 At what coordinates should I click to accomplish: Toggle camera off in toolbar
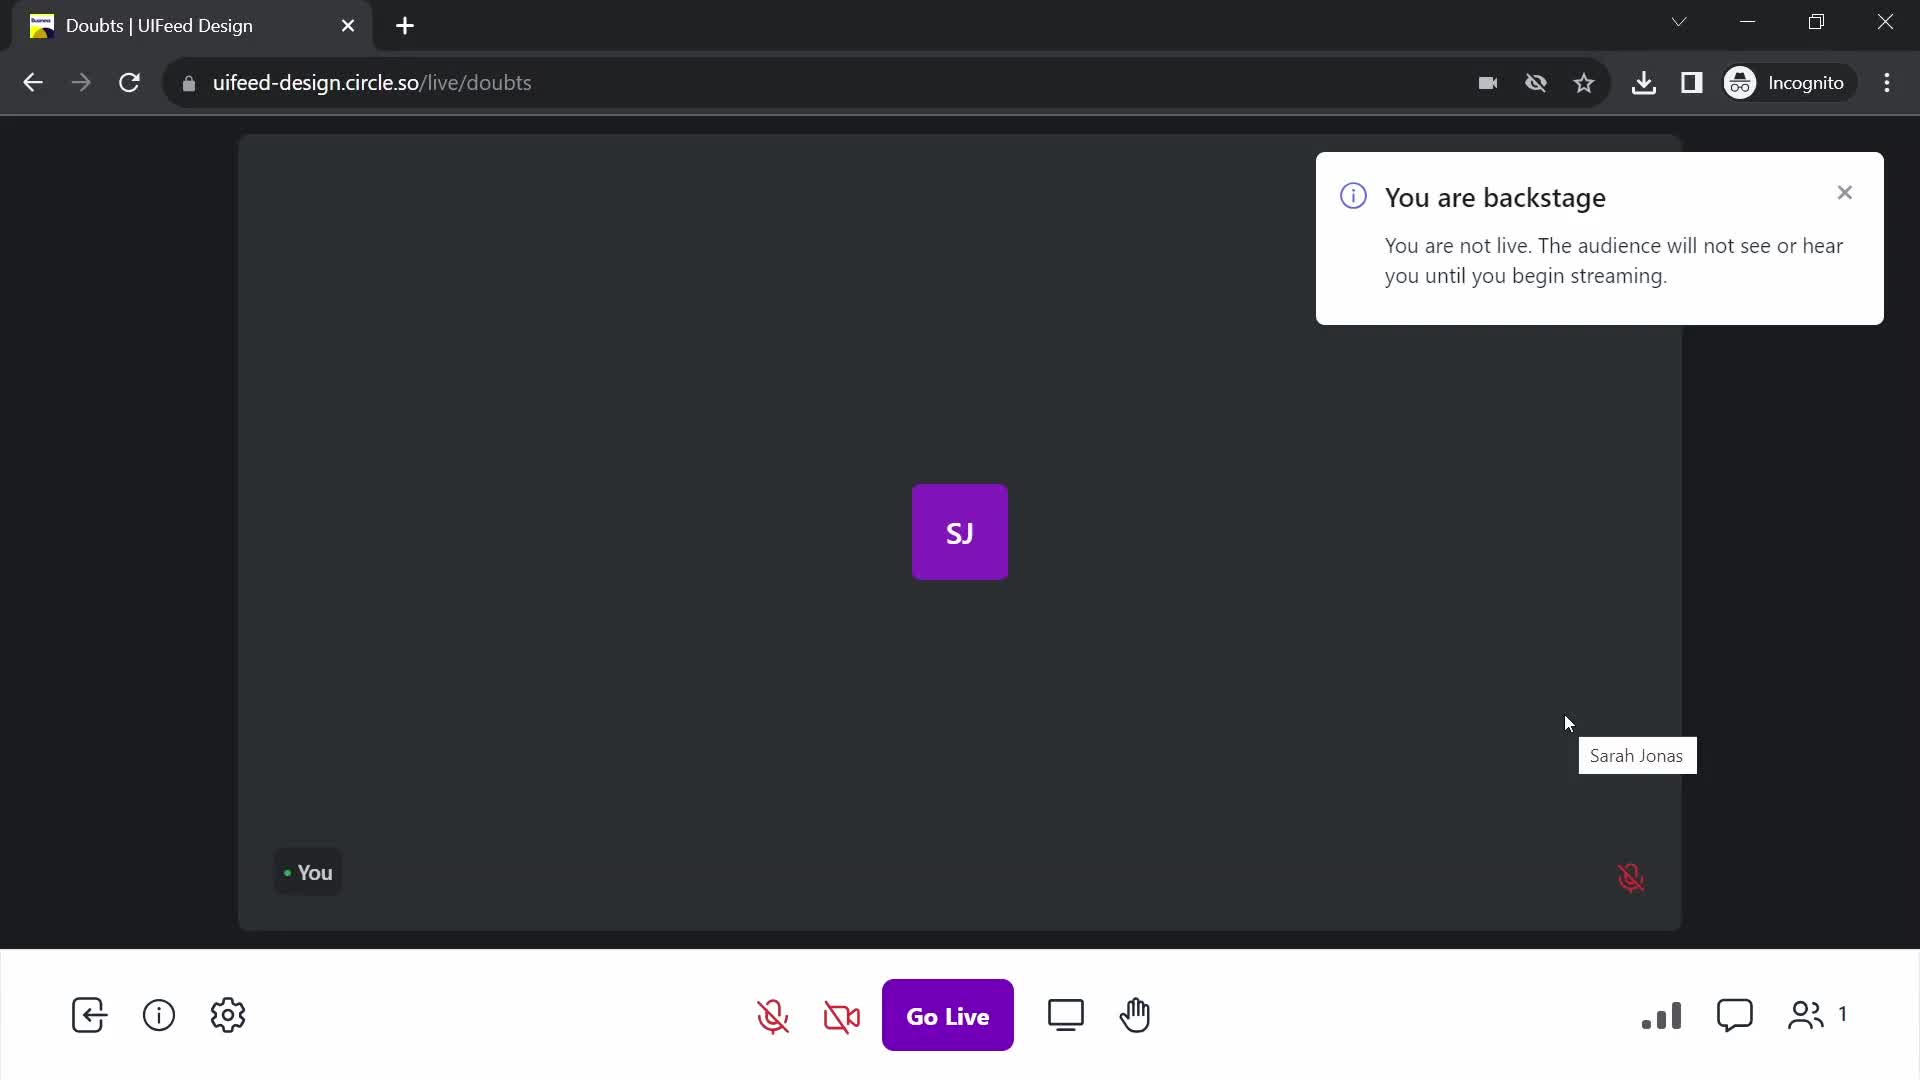841,1015
